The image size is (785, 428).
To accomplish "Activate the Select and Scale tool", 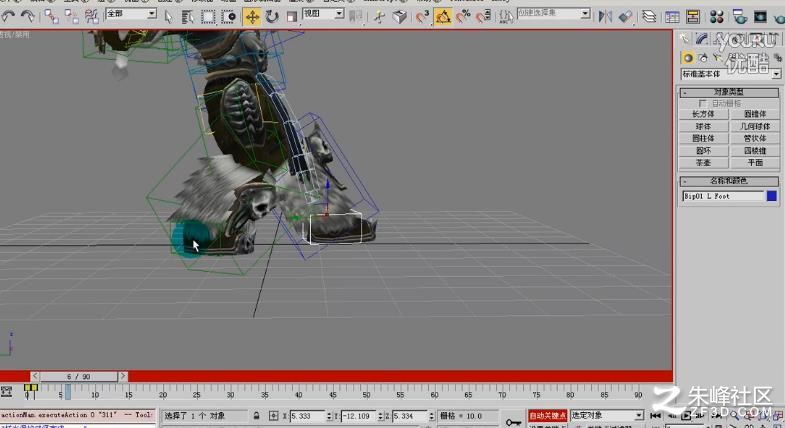I will click(292, 17).
